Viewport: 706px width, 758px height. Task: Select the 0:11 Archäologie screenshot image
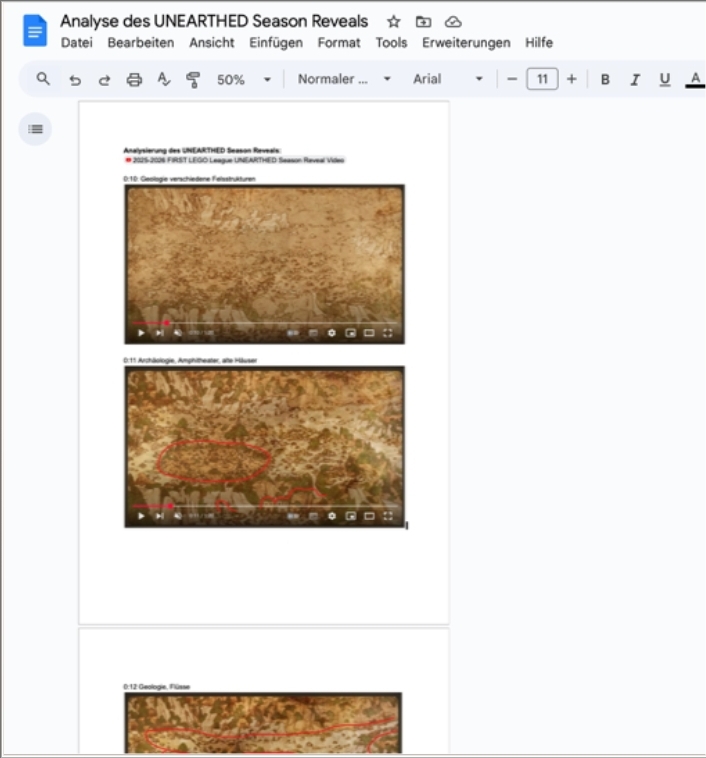point(265,447)
